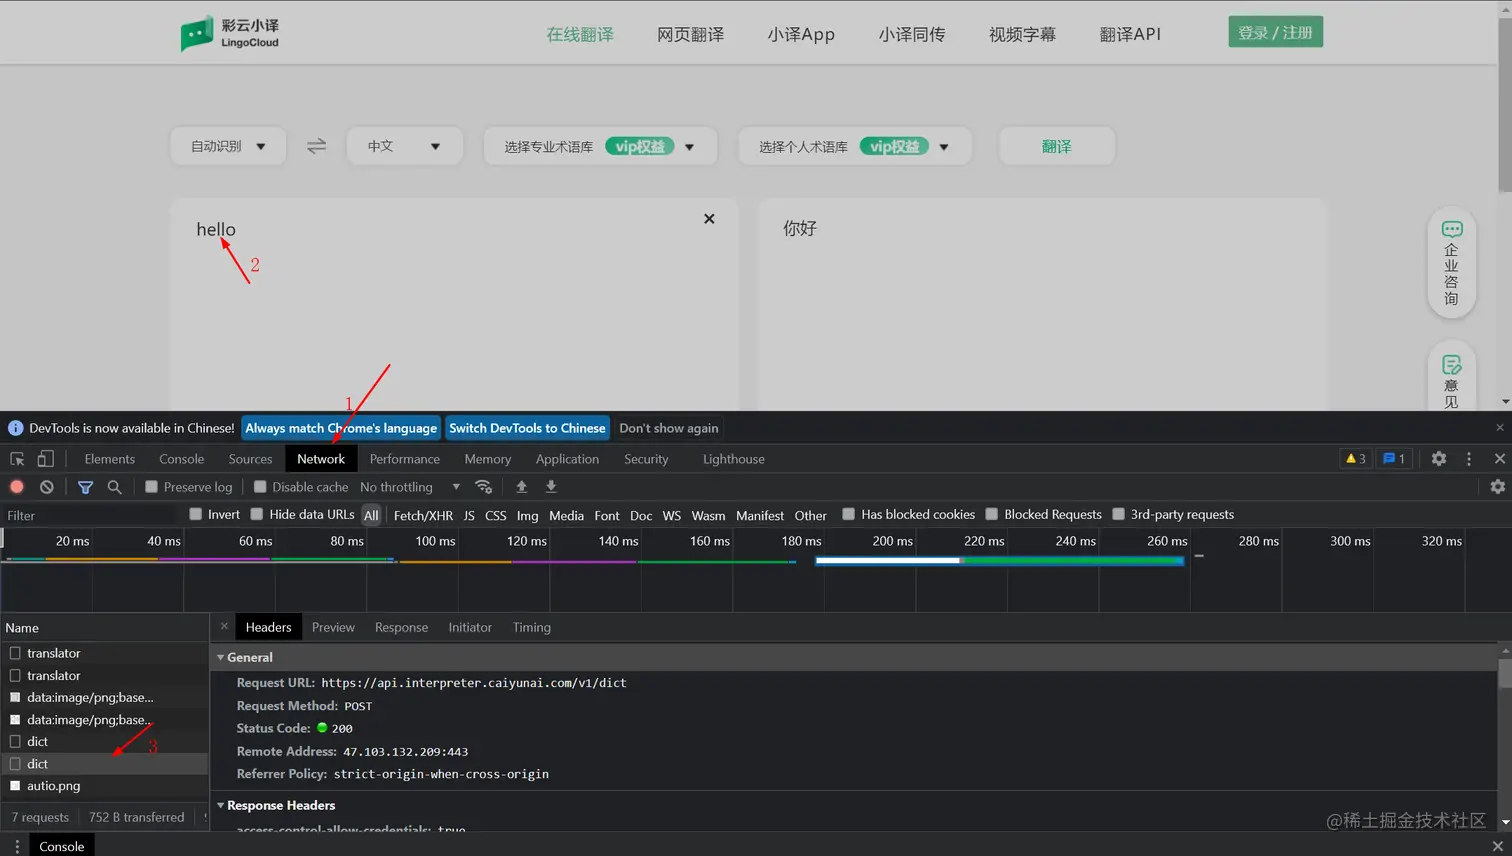1512x856 pixels.
Task: Open the Performance tab
Action: 405,459
